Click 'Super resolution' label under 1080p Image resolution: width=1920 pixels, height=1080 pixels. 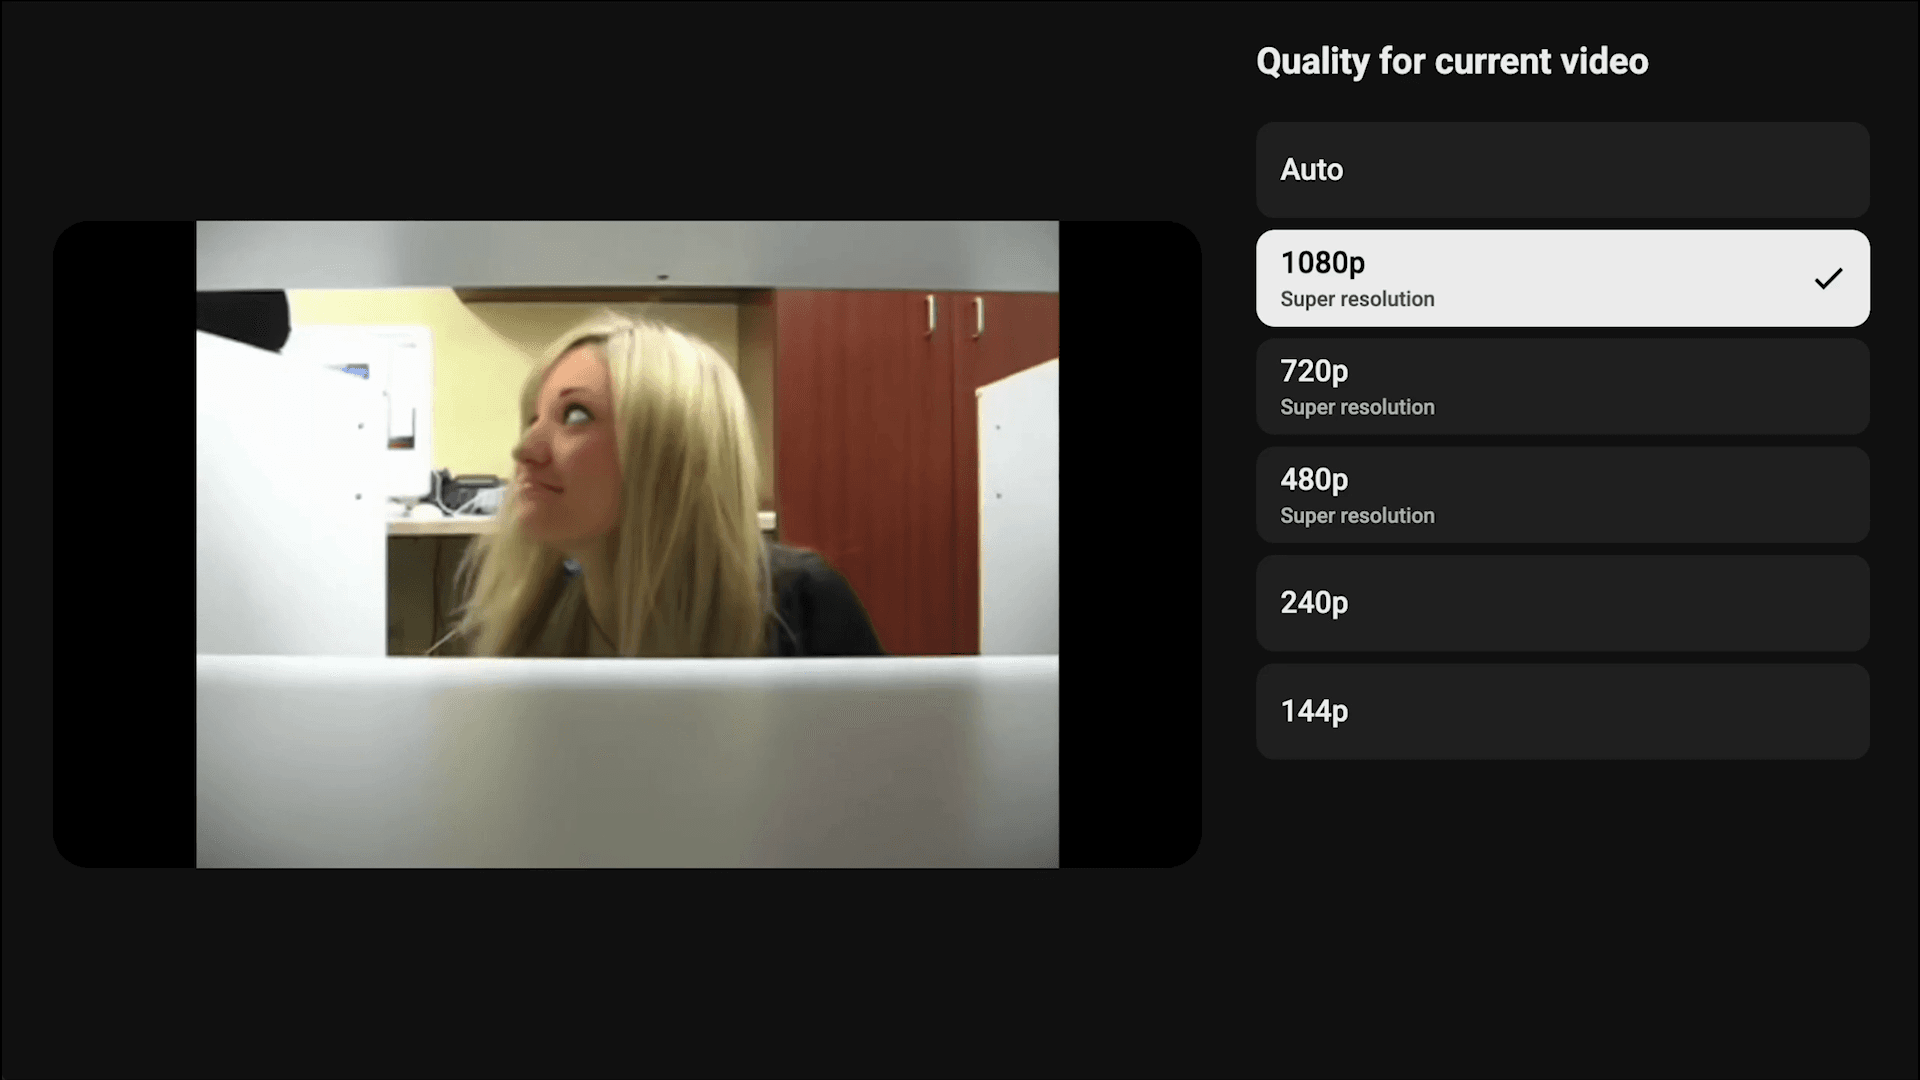[1357, 299]
